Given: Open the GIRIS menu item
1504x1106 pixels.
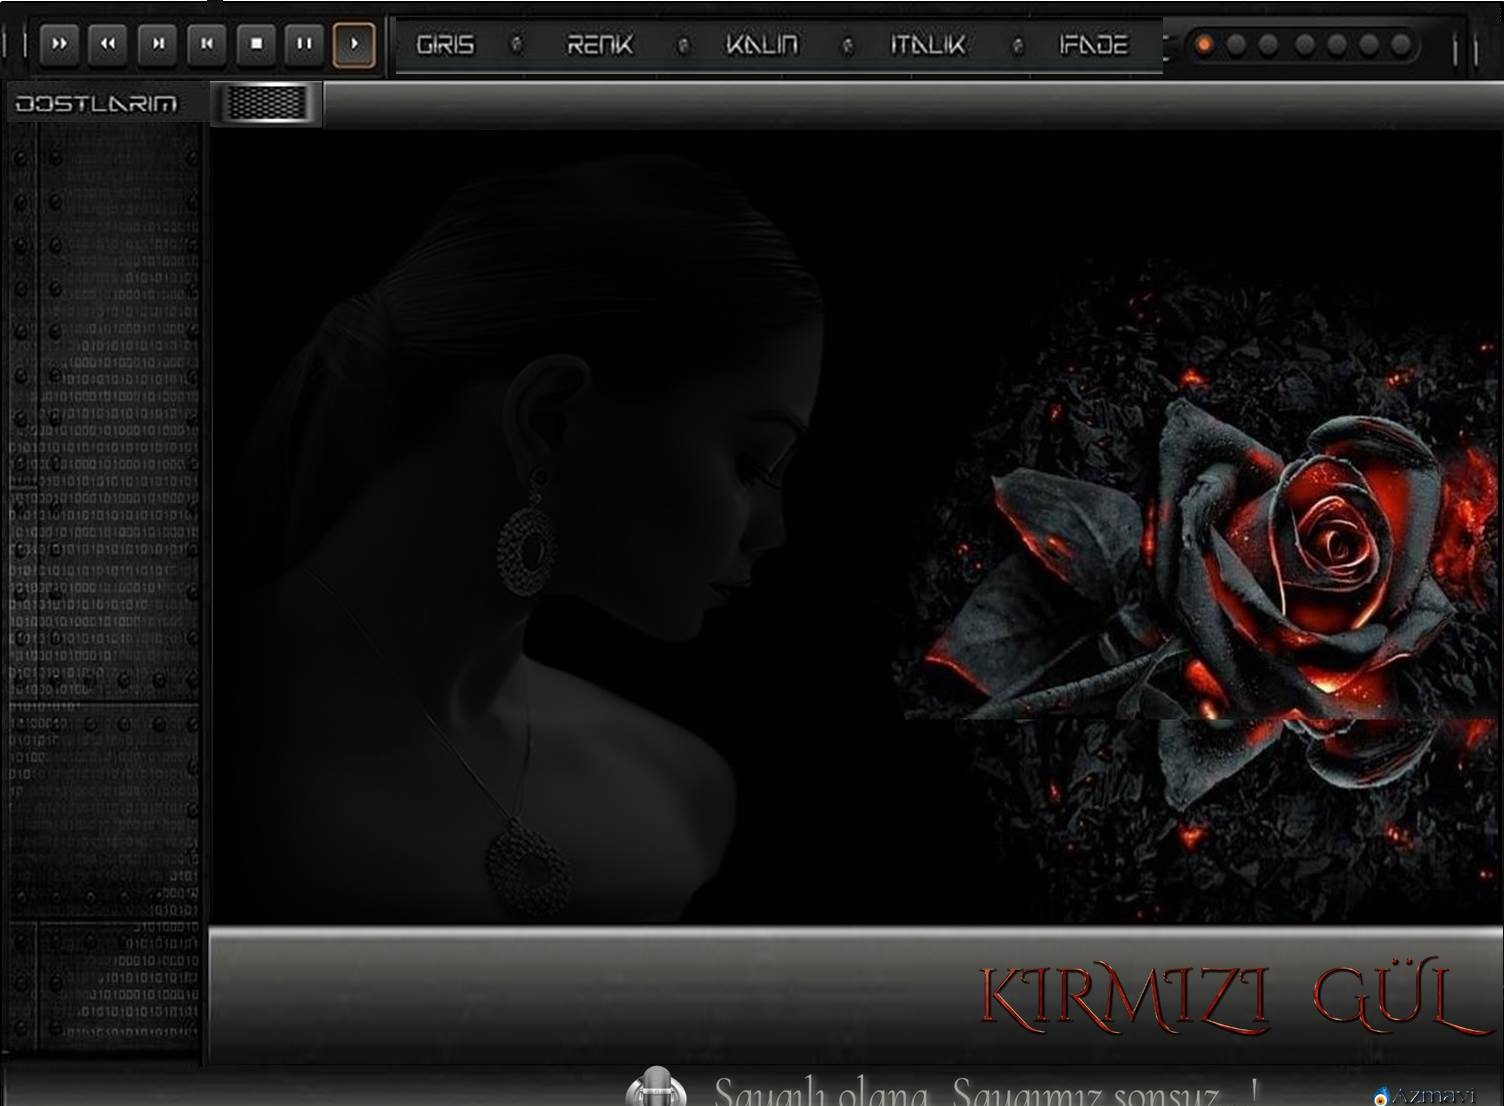Looking at the screenshot, I should [x=445, y=45].
